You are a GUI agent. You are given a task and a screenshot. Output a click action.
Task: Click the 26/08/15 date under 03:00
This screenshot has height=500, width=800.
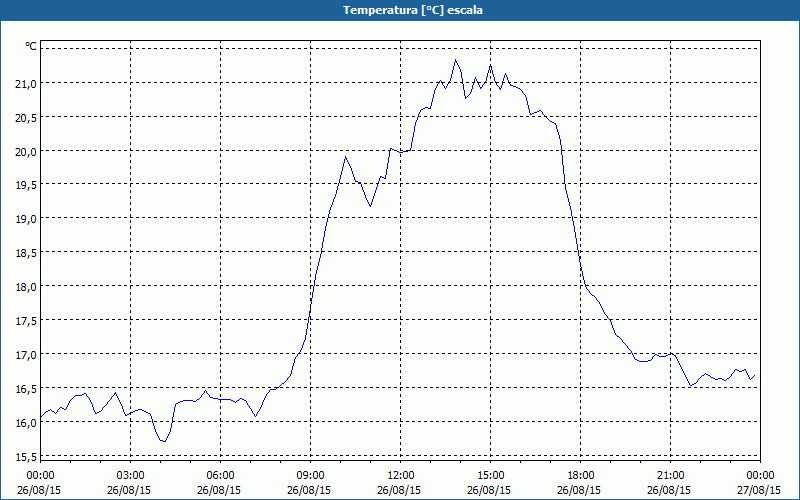[129, 490]
